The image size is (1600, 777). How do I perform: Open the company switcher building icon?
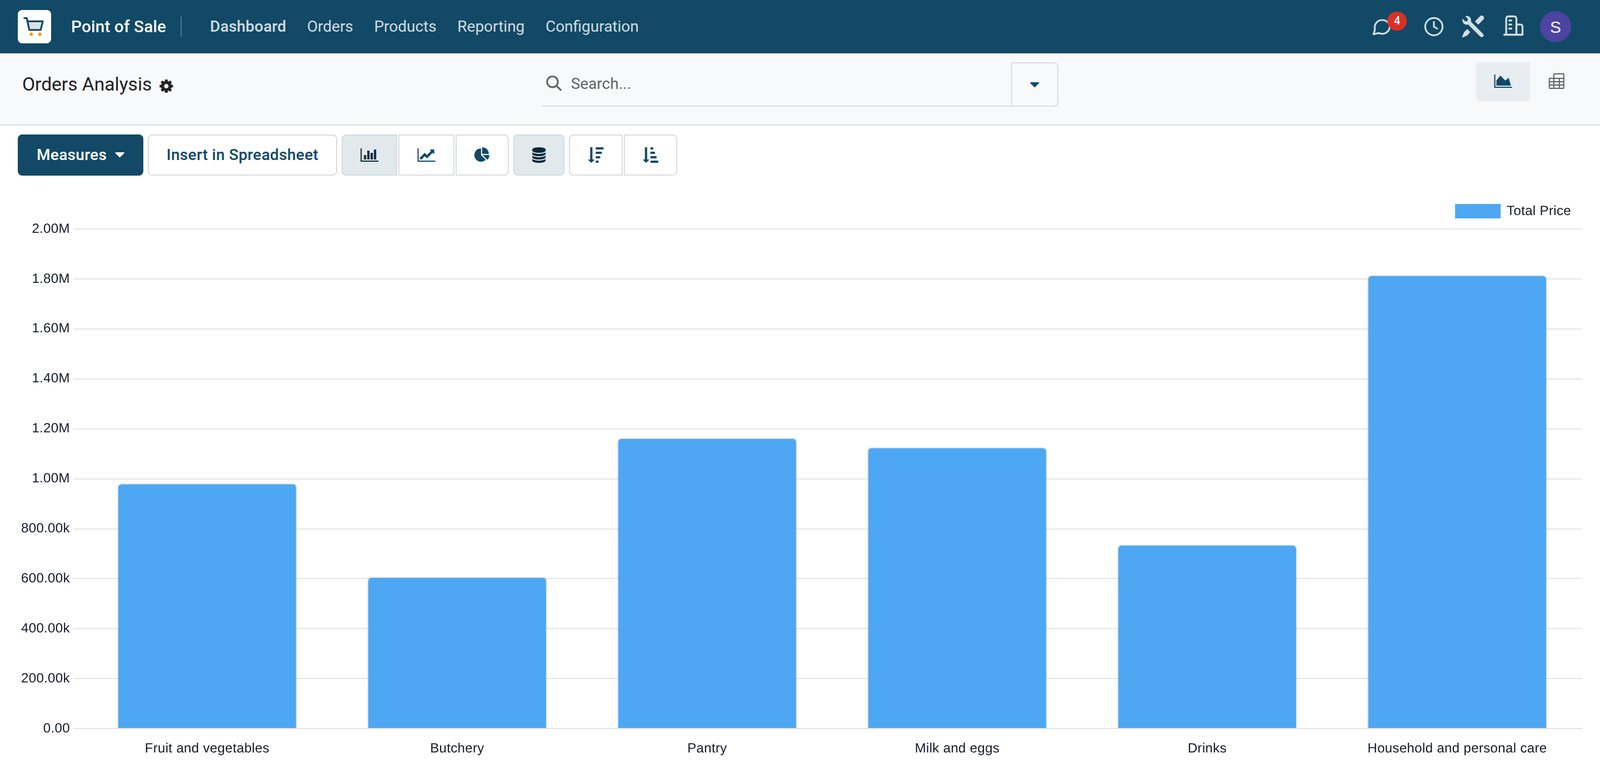coord(1513,26)
